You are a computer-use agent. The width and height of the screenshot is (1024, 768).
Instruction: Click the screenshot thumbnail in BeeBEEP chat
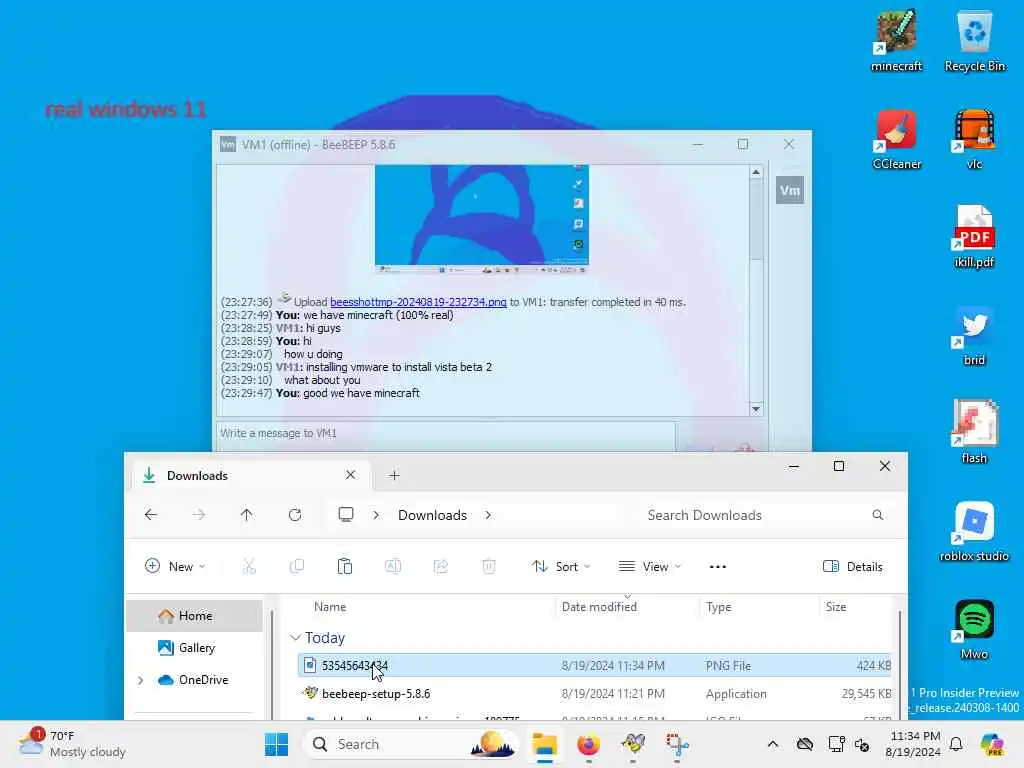pyautogui.click(x=481, y=219)
